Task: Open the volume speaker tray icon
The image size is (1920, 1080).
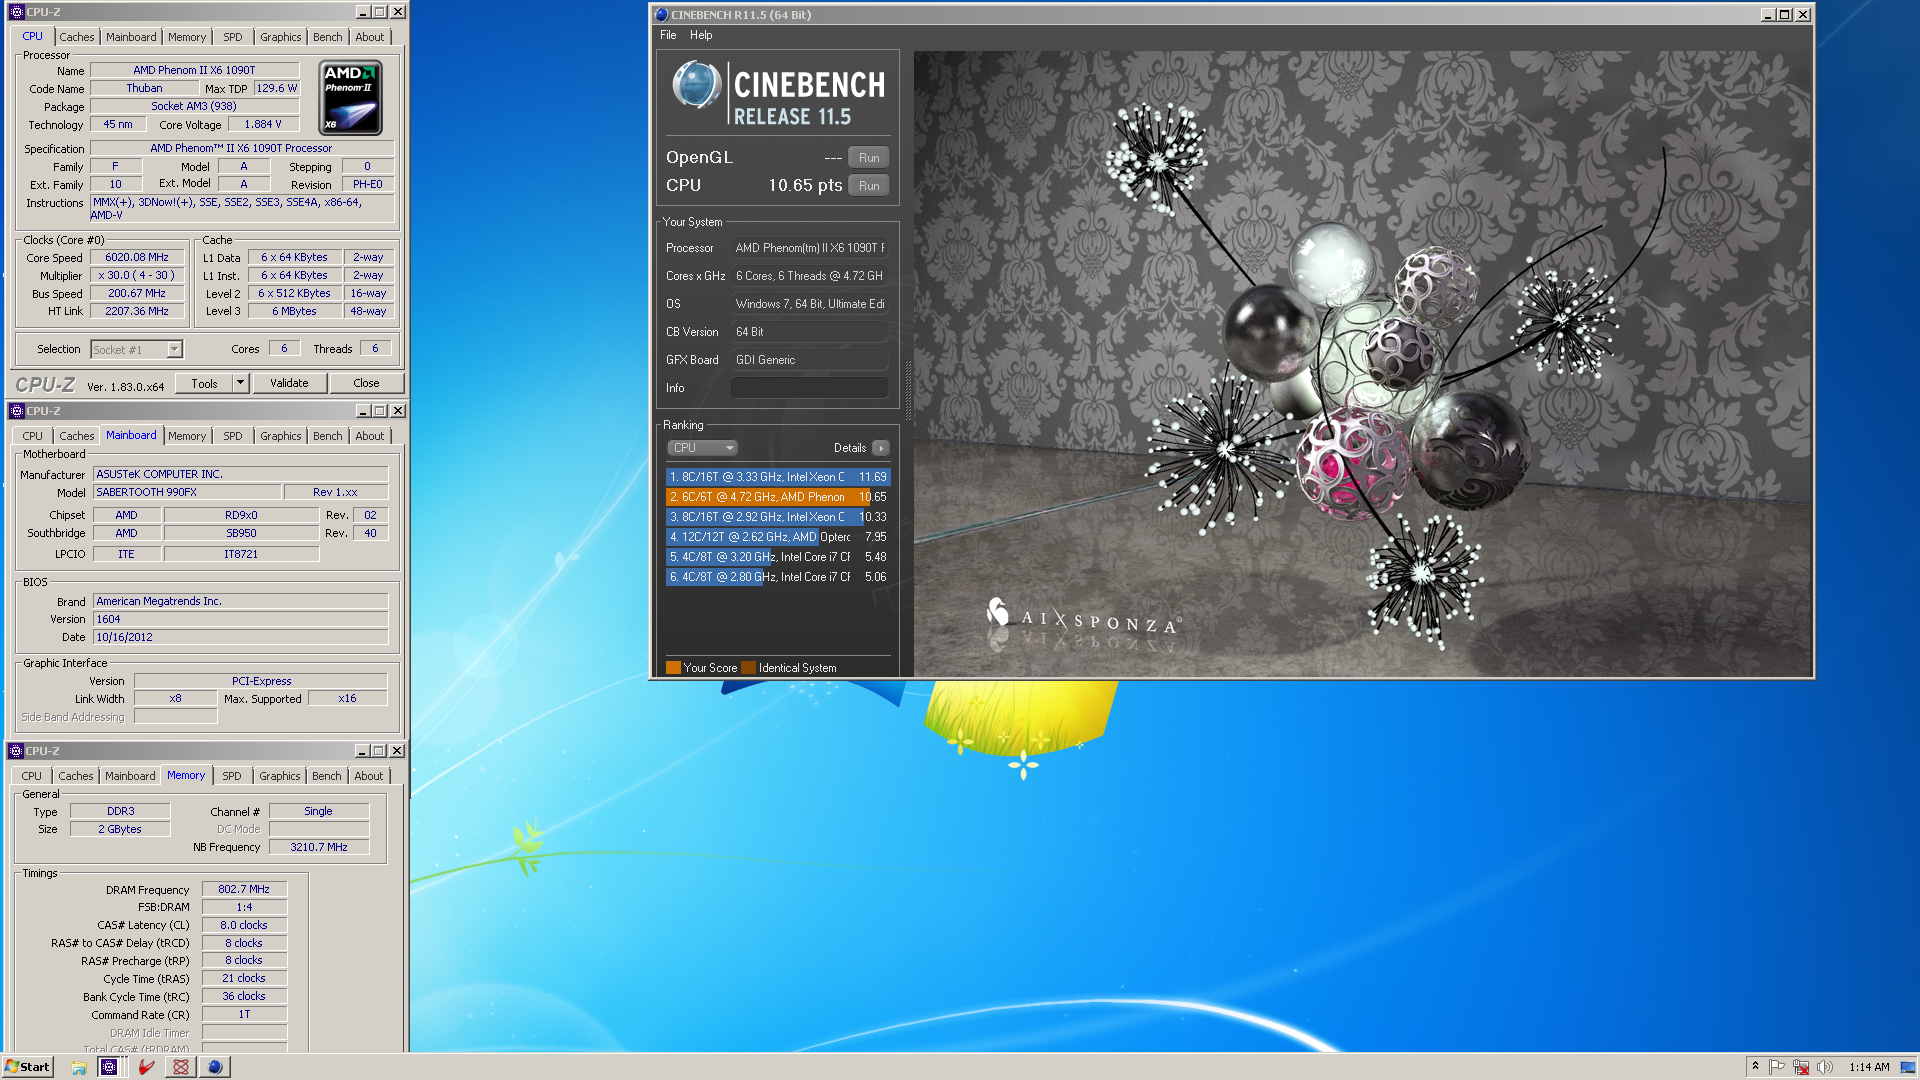Action: coord(1825,1067)
